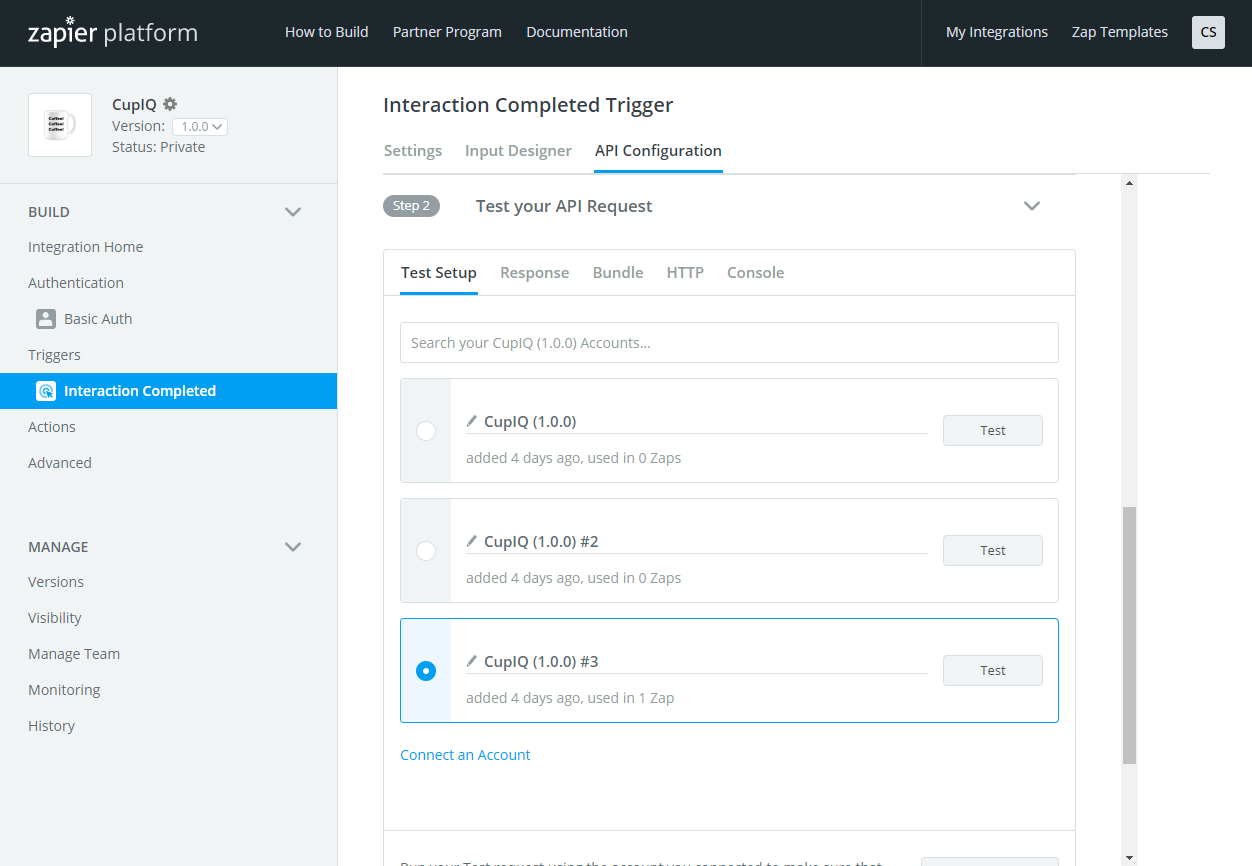The width and height of the screenshot is (1252, 866).
Task: Open the Version 1.0.0 dropdown
Action: pyautogui.click(x=200, y=127)
